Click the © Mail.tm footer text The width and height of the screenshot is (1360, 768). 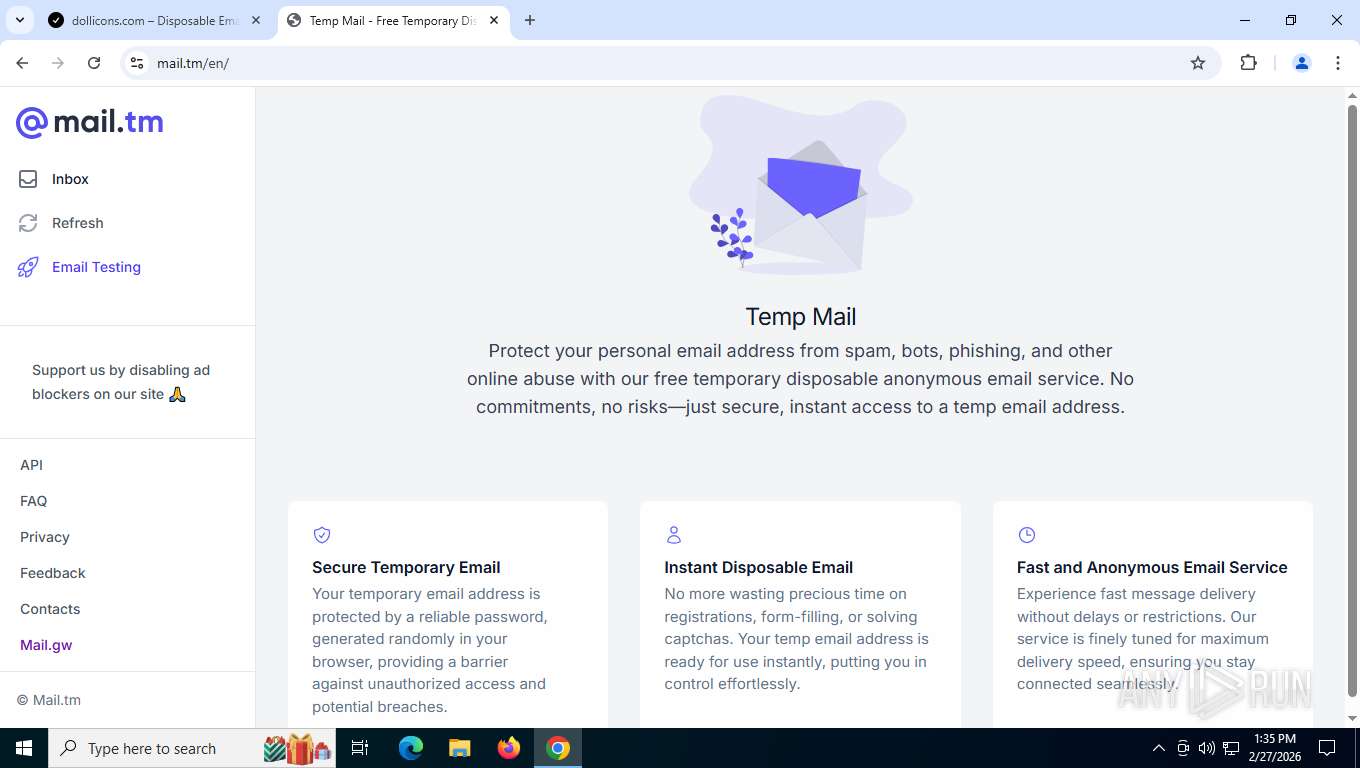pyautogui.click(x=49, y=700)
